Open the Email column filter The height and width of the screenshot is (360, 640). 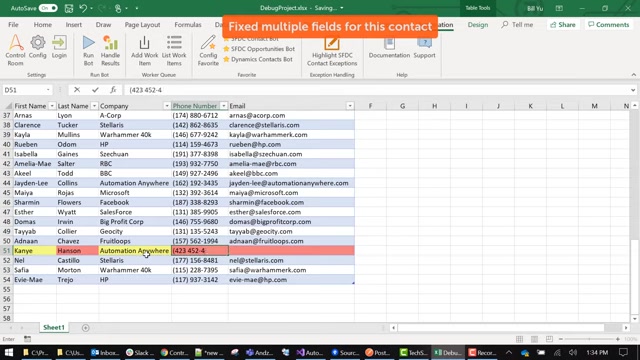[x=350, y=106]
